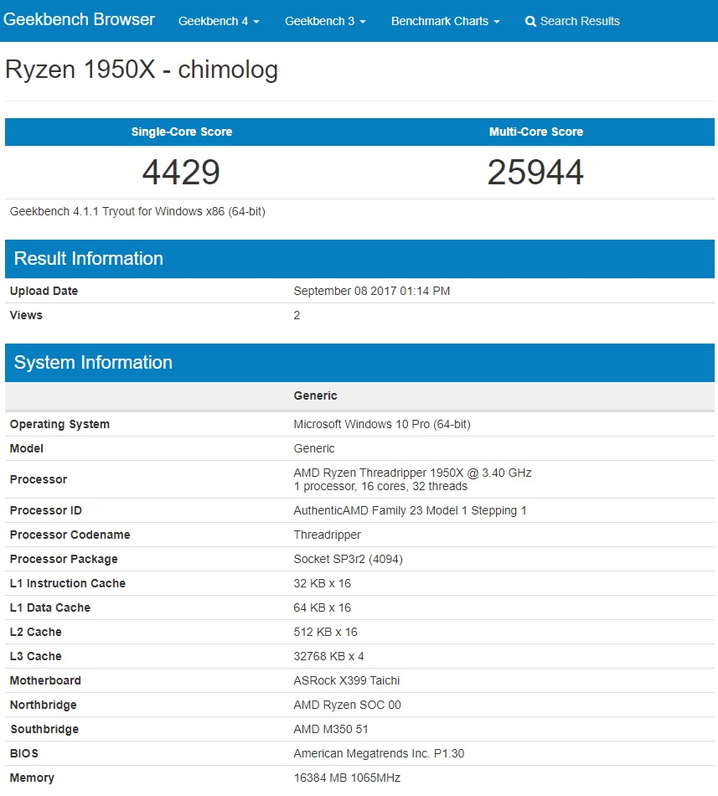Image resolution: width=718 pixels, height=796 pixels.
Task: Select Microsoft Windows 10 Pro (64-bit) text
Action: pos(382,424)
